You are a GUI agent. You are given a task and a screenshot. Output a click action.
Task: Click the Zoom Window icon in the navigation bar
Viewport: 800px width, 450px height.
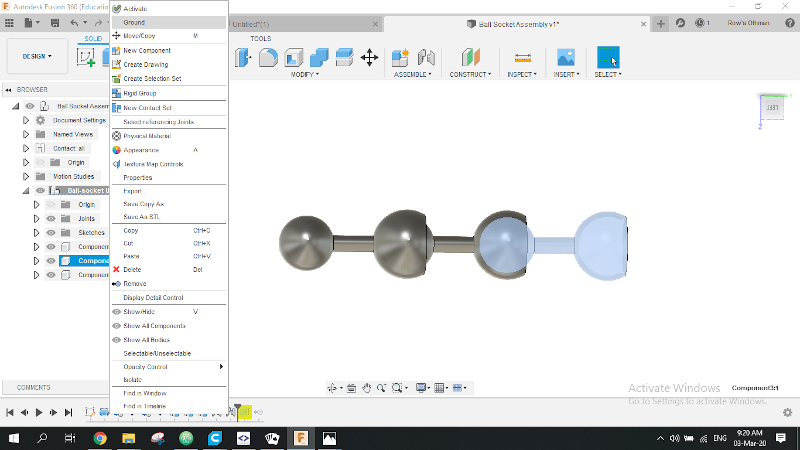tap(397, 388)
